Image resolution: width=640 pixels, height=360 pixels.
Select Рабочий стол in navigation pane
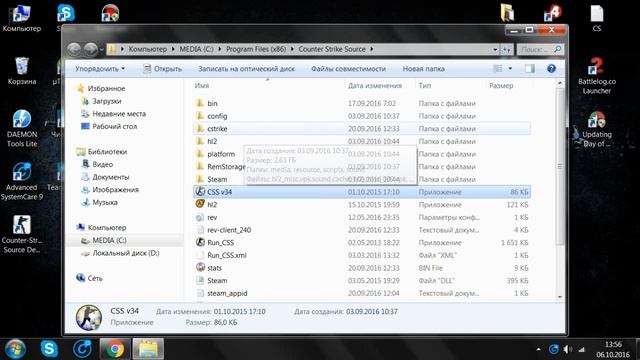(x=114, y=126)
